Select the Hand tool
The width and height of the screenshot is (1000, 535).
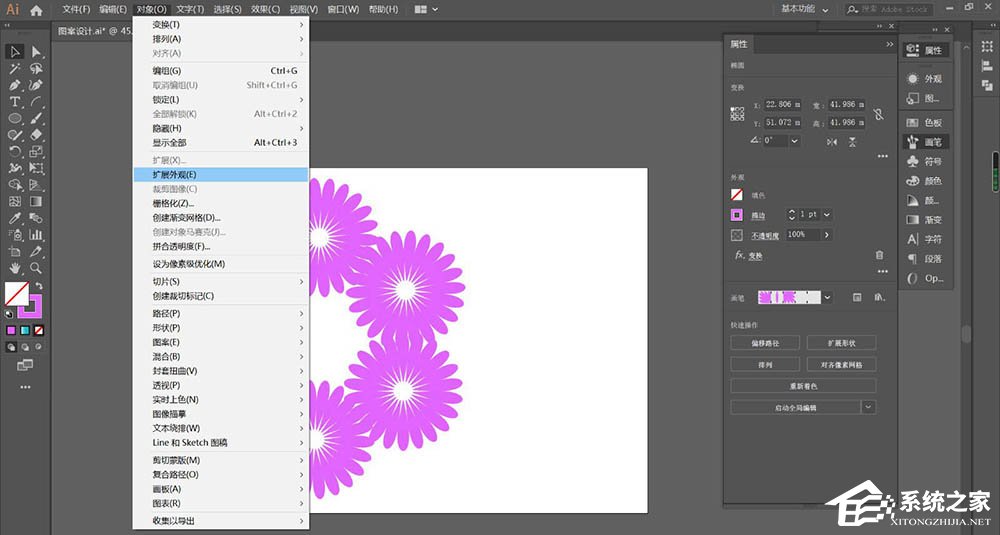[16, 268]
